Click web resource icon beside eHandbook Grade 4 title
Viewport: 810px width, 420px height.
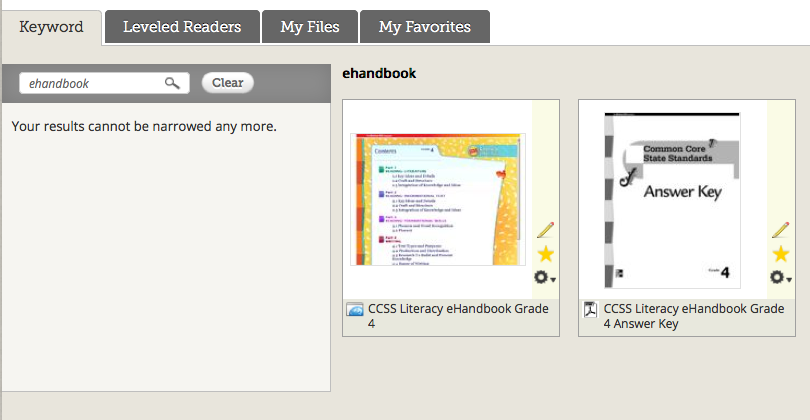(355, 310)
